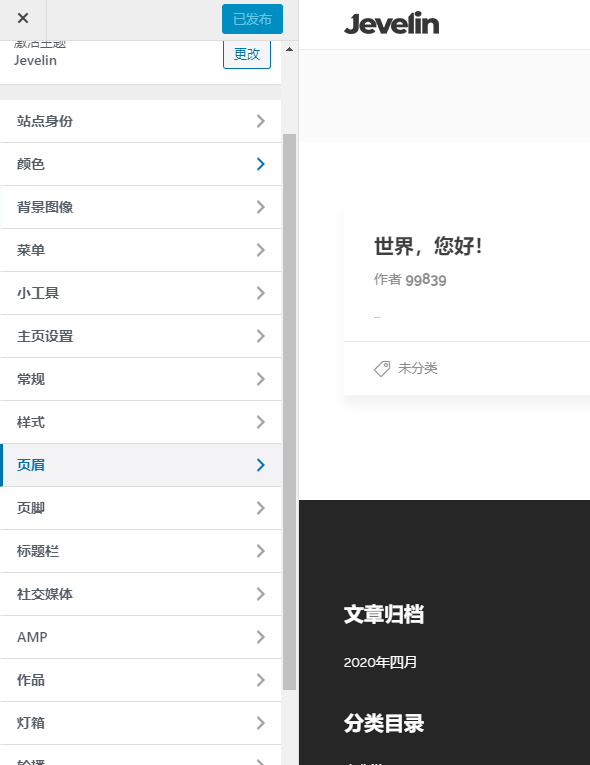This screenshot has height=765, width=590.
Task: Open the 背景图像 settings
Action: tap(141, 207)
